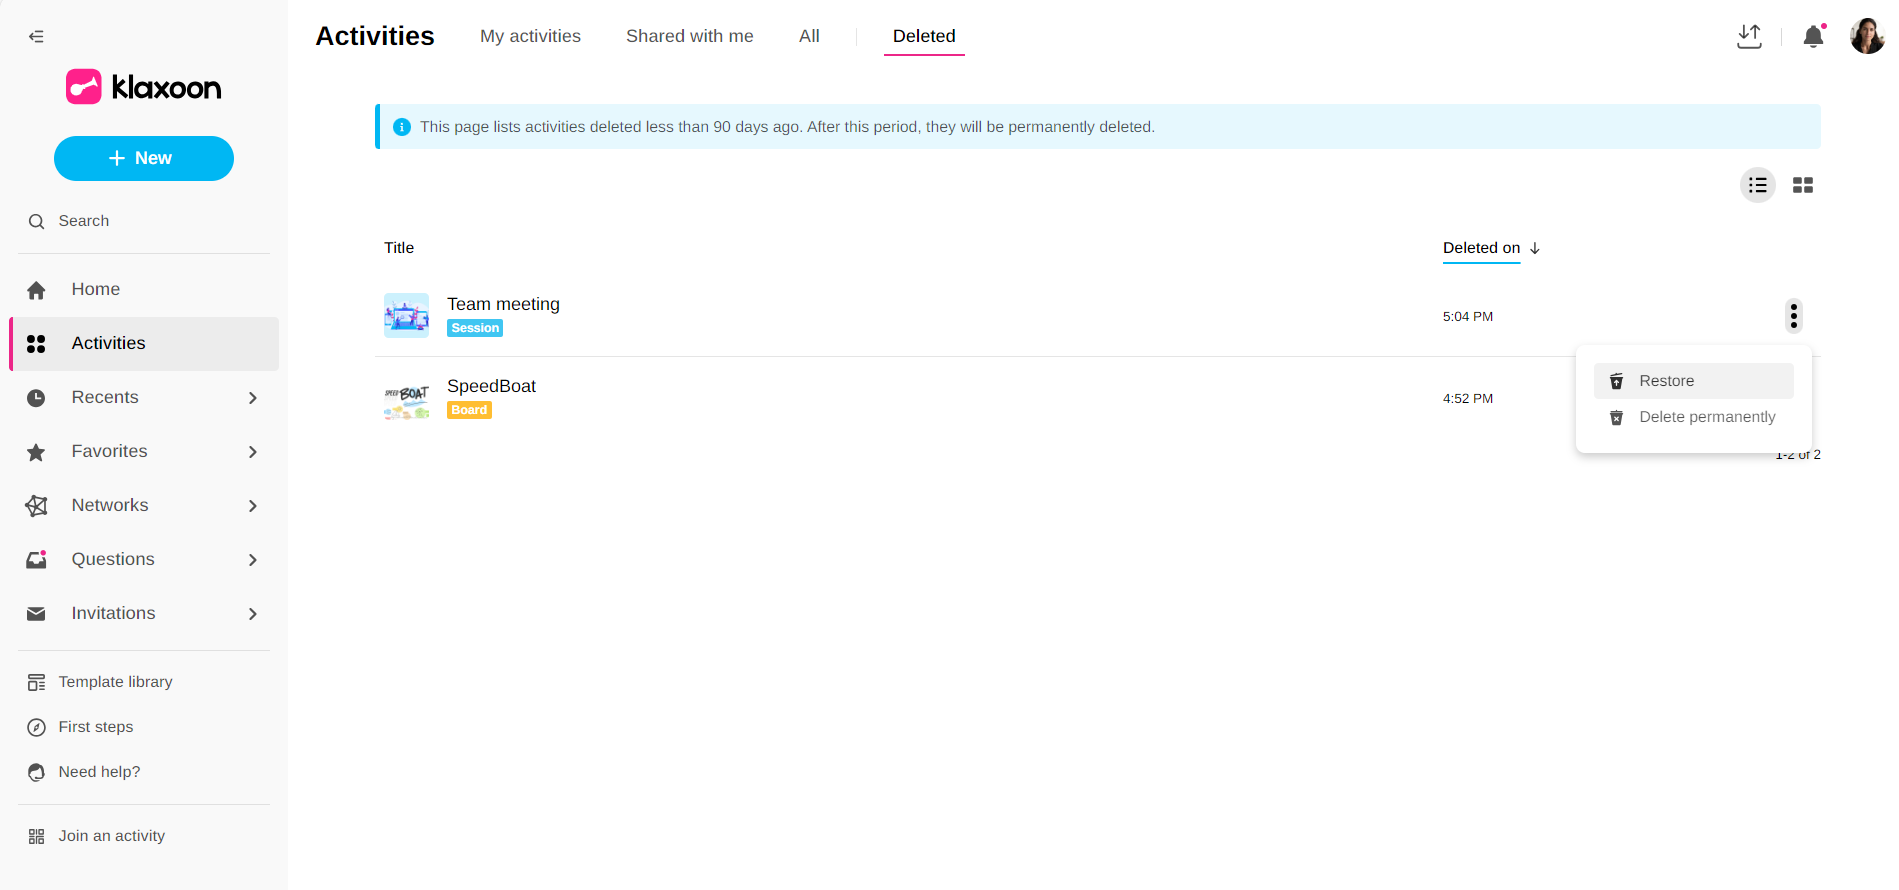Screen dimensions: 1899x890
Task: Switch to list view
Action: tap(1758, 185)
